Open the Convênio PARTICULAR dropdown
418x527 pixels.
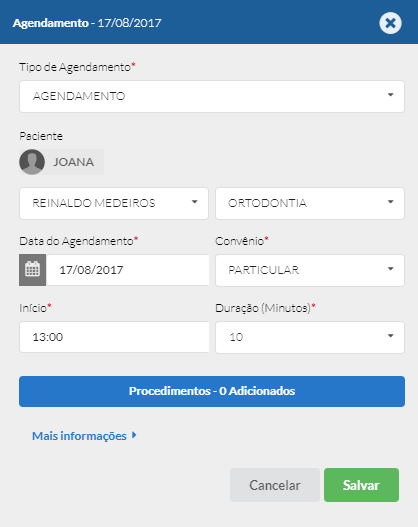pos(310,270)
